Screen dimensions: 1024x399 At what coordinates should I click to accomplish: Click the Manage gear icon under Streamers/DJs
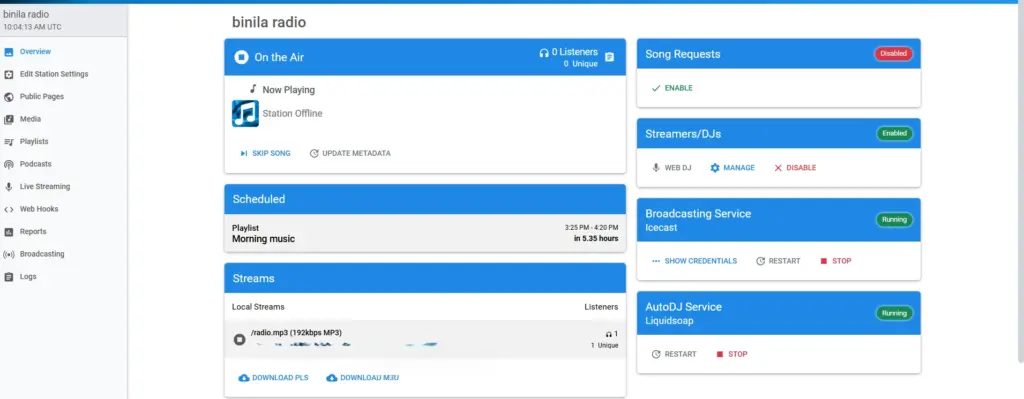click(714, 168)
